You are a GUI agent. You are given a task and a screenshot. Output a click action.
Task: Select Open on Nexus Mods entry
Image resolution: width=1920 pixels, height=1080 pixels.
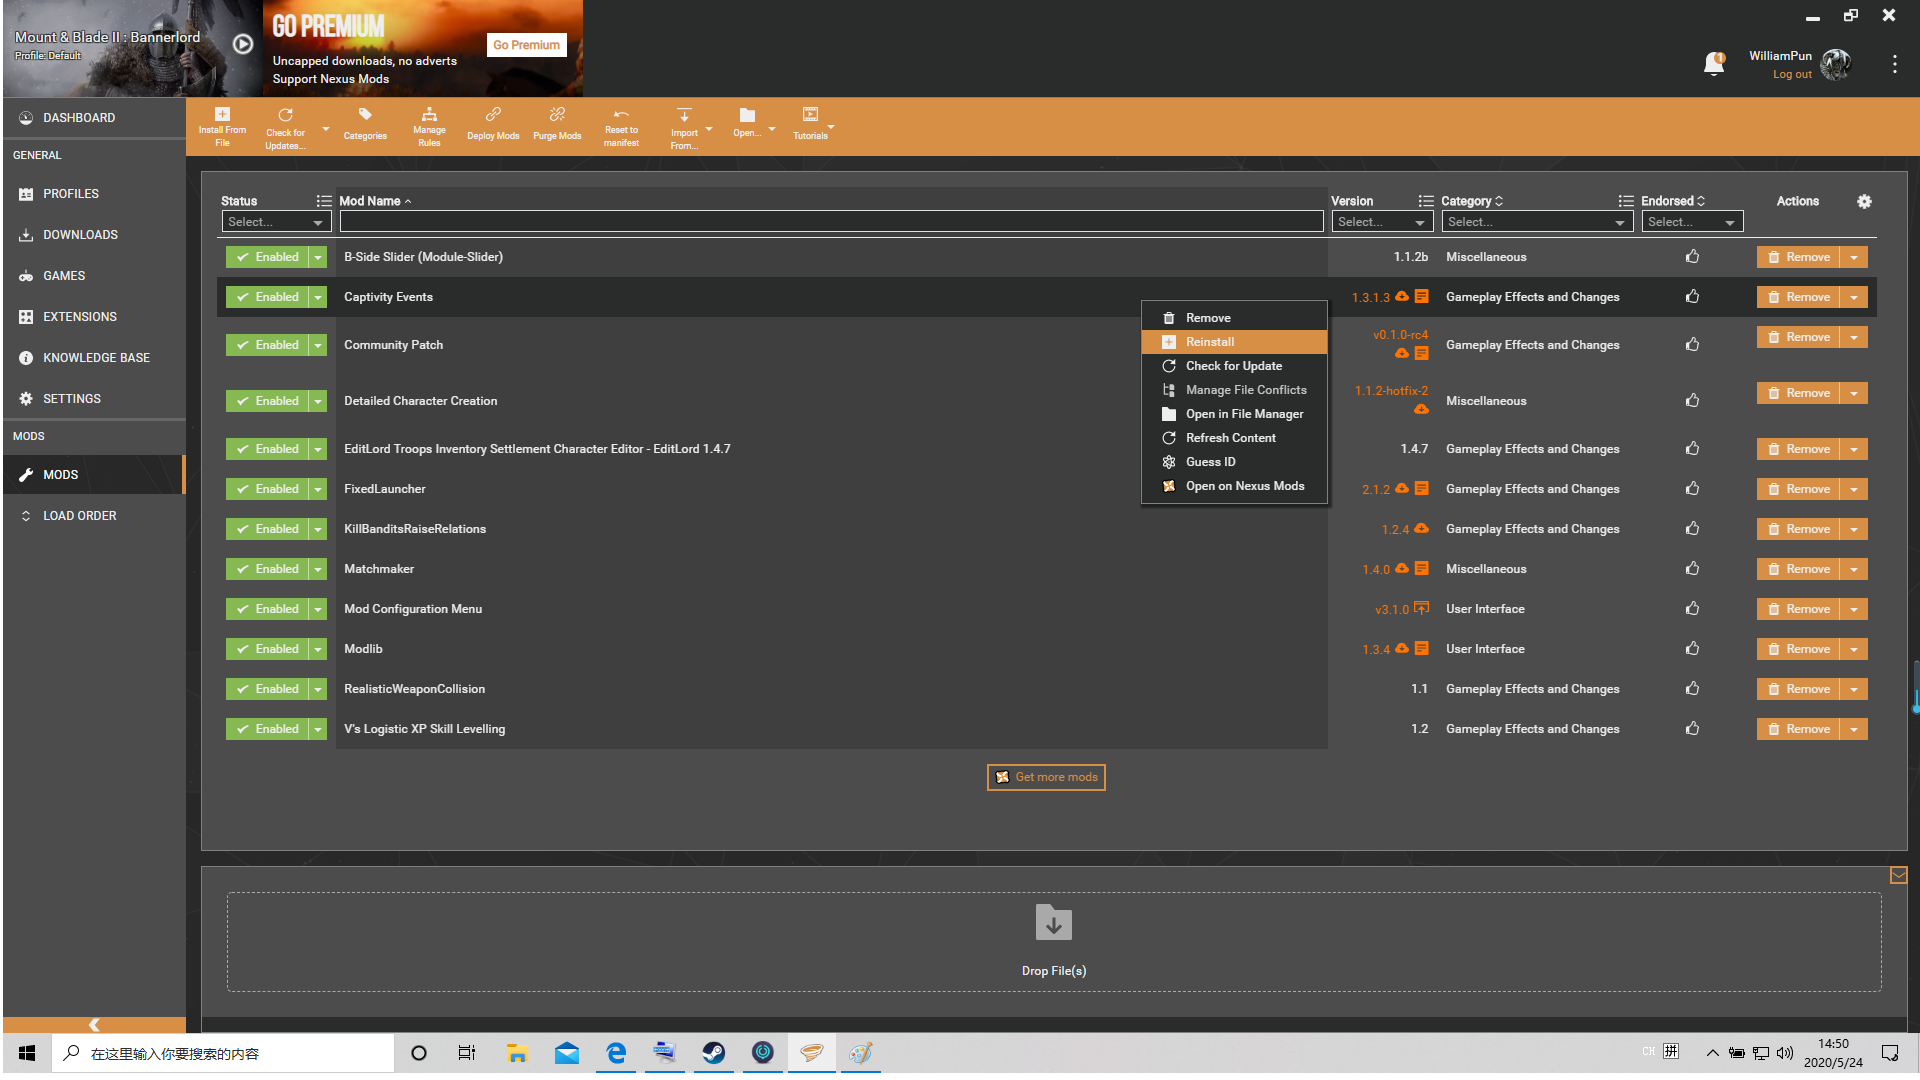(x=1234, y=486)
